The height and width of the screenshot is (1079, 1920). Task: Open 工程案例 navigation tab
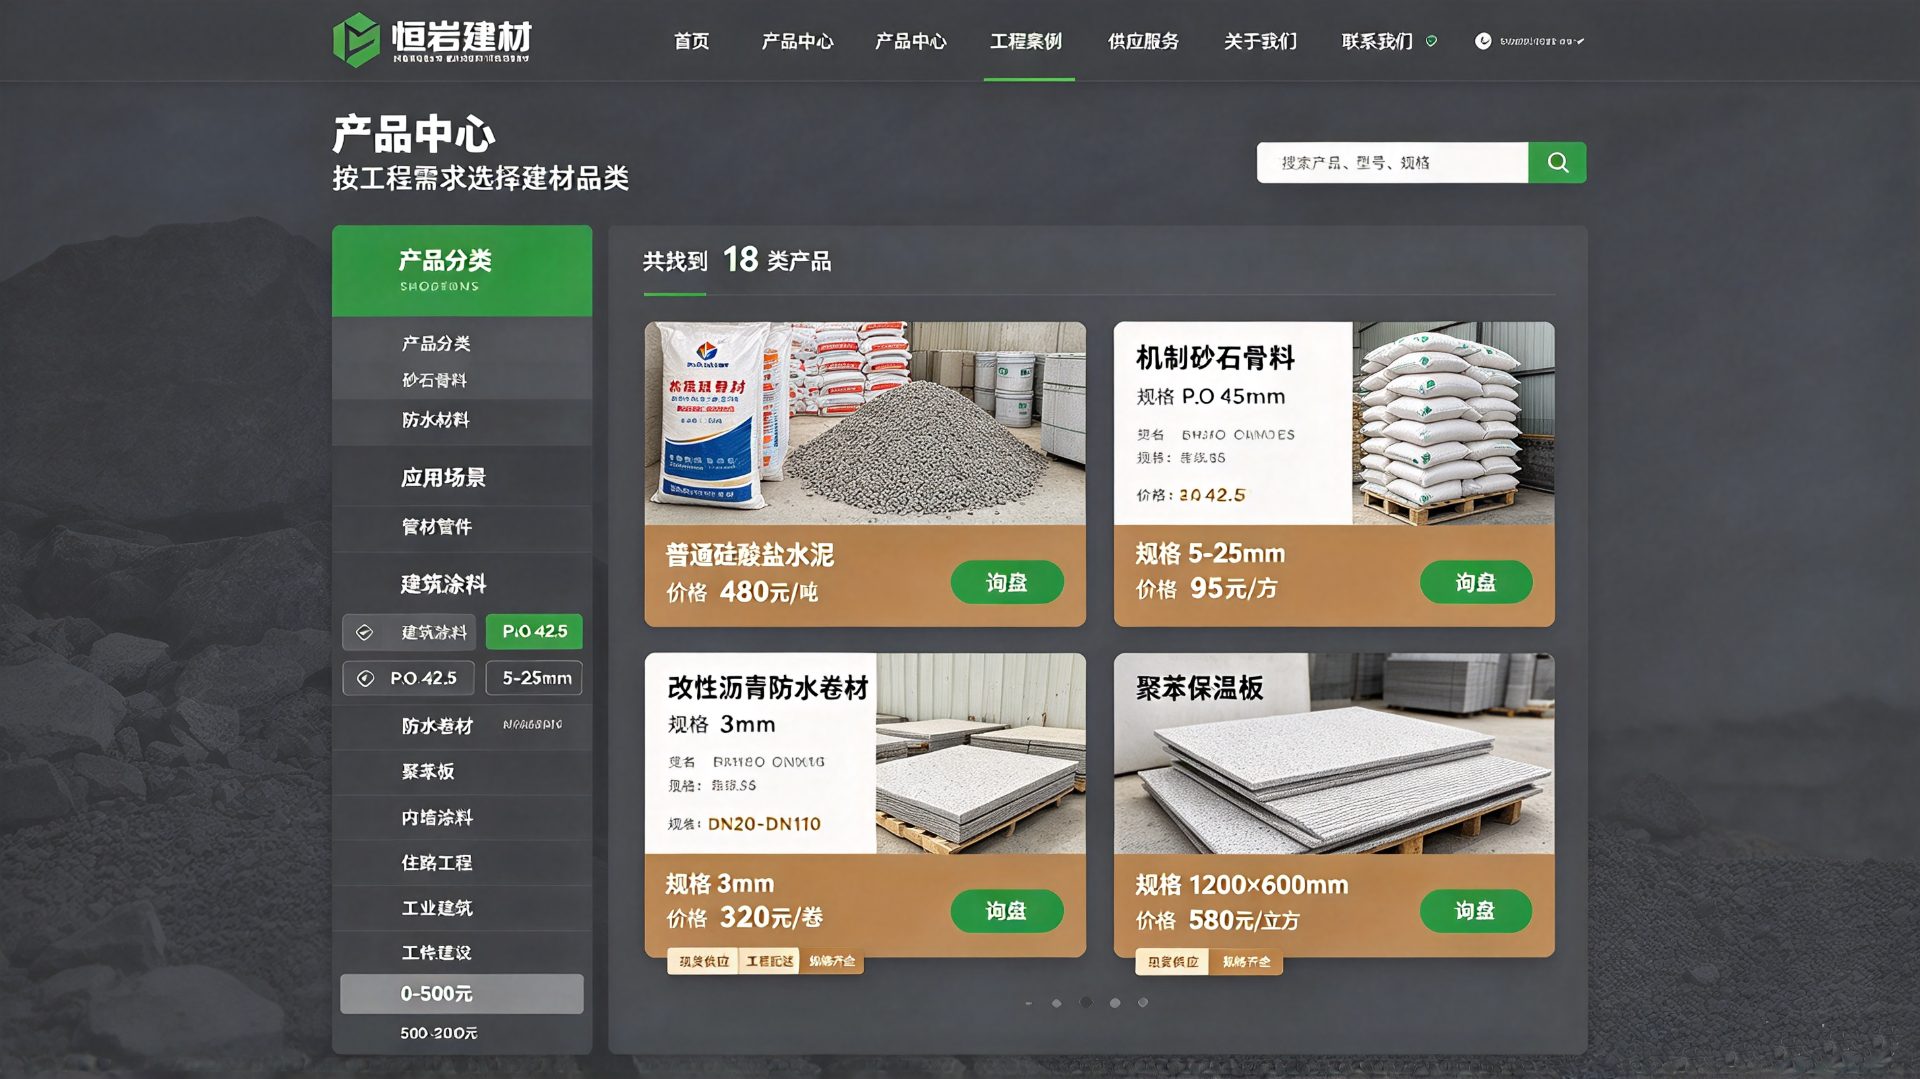click(x=1026, y=41)
